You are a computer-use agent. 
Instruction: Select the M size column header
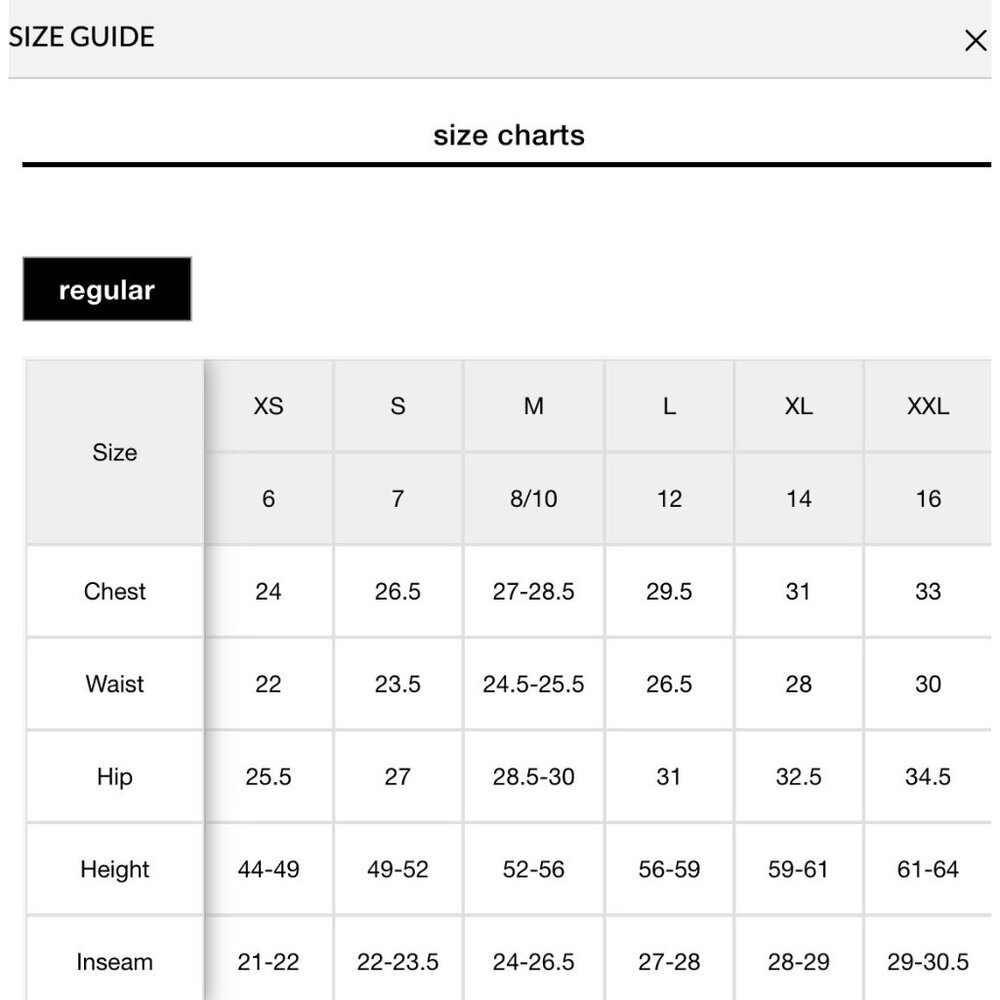point(533,406)
